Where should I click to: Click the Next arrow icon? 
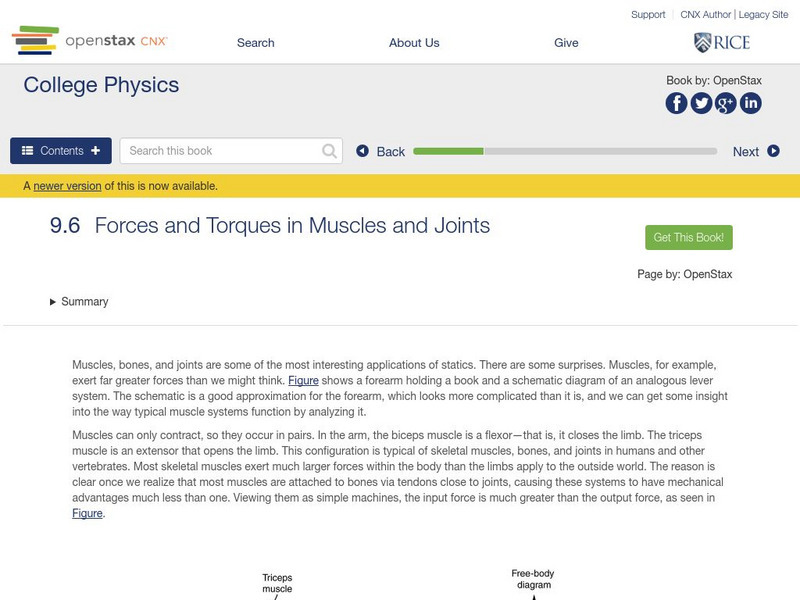click(773, 151)
